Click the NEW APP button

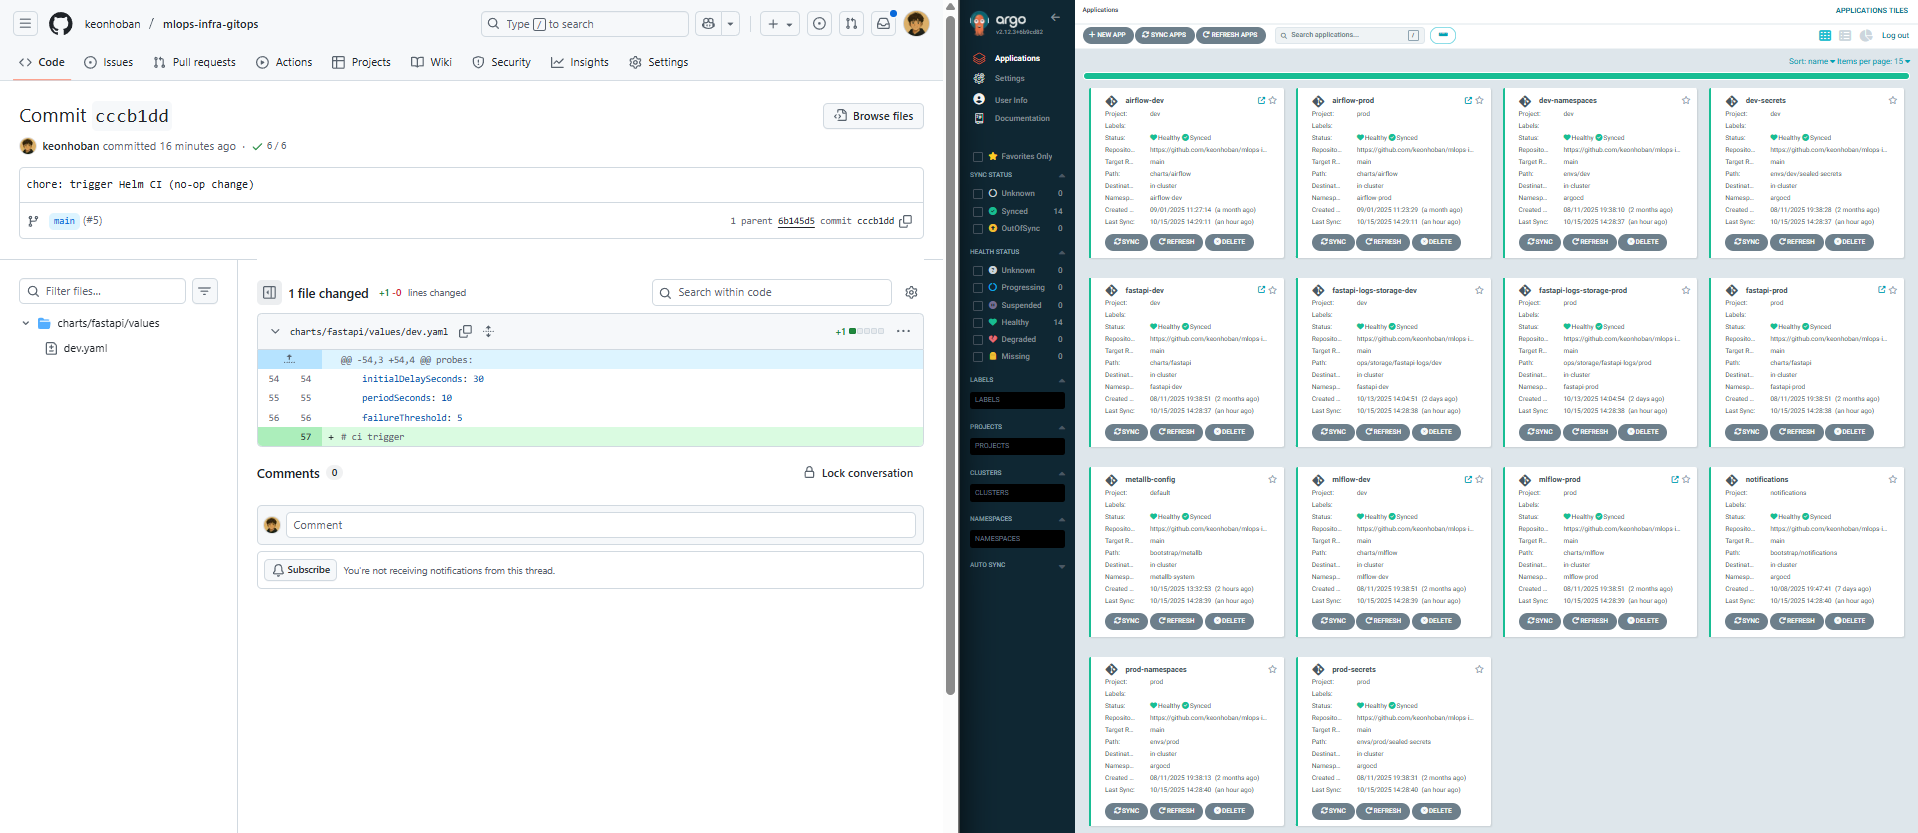[1108, 35]
